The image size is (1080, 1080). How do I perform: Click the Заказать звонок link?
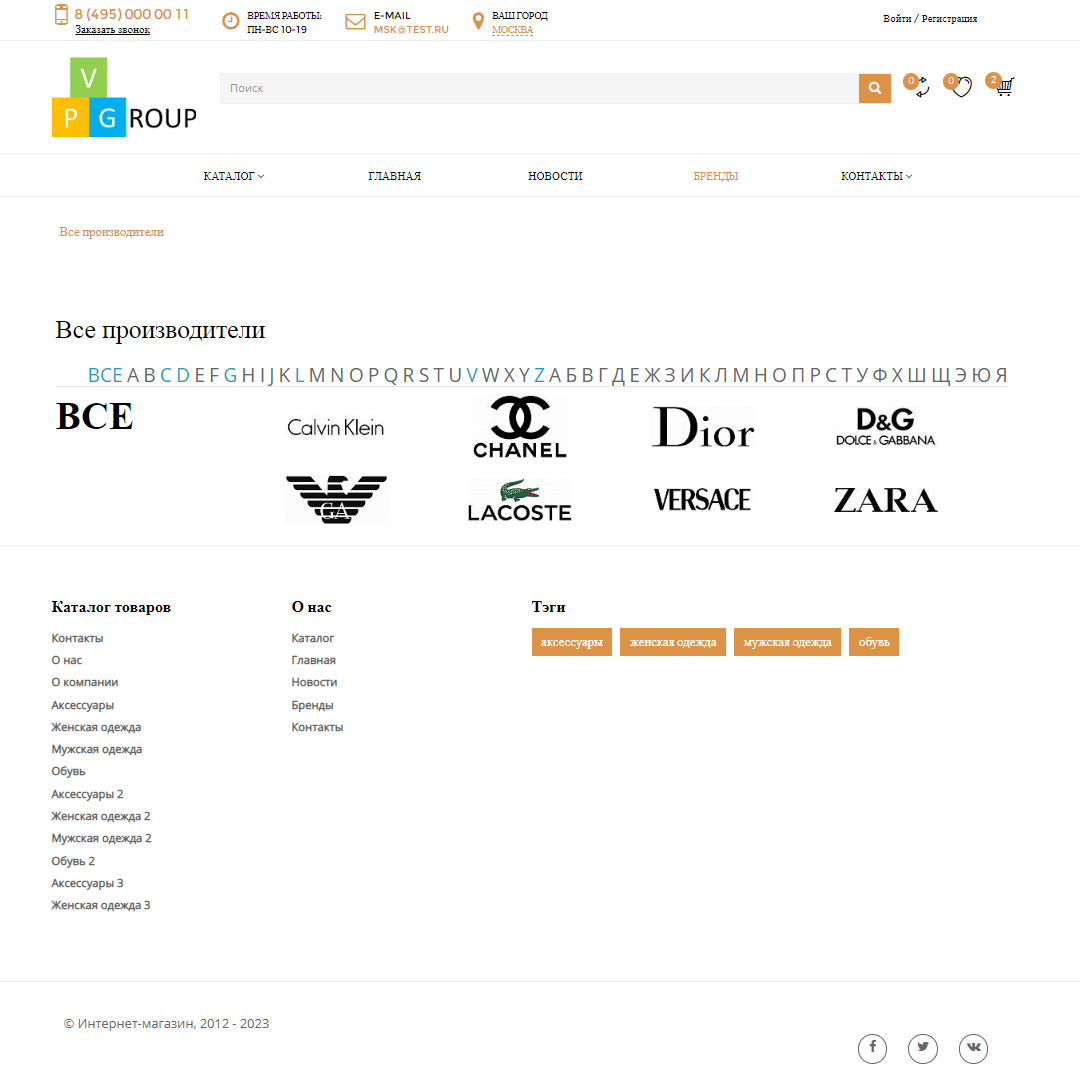(x=112, y=30)
